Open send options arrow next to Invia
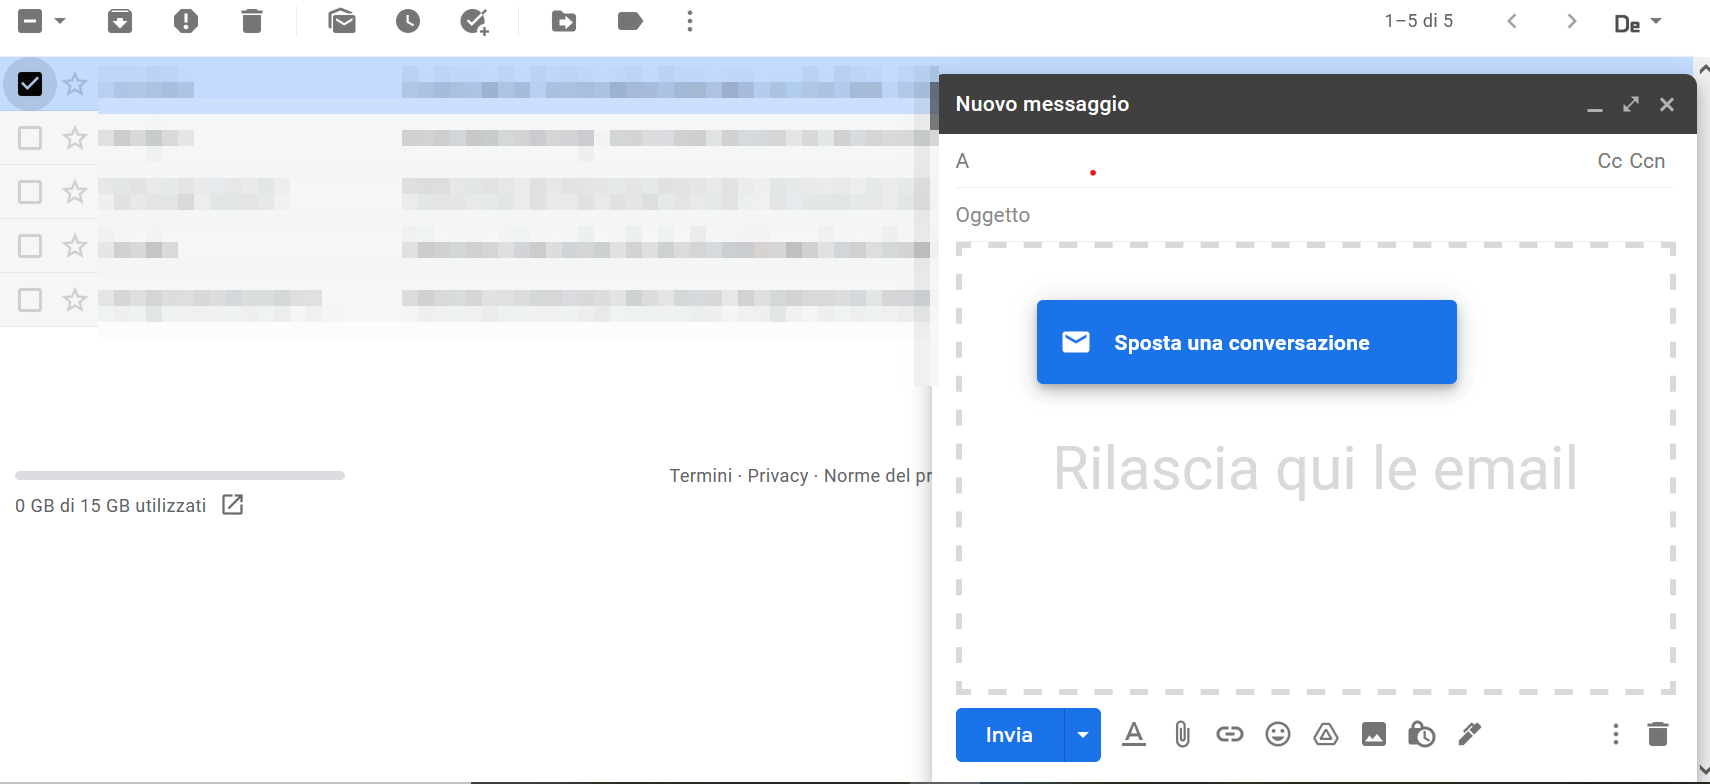Screen dimensions: 1710x784 [1083, 735]
